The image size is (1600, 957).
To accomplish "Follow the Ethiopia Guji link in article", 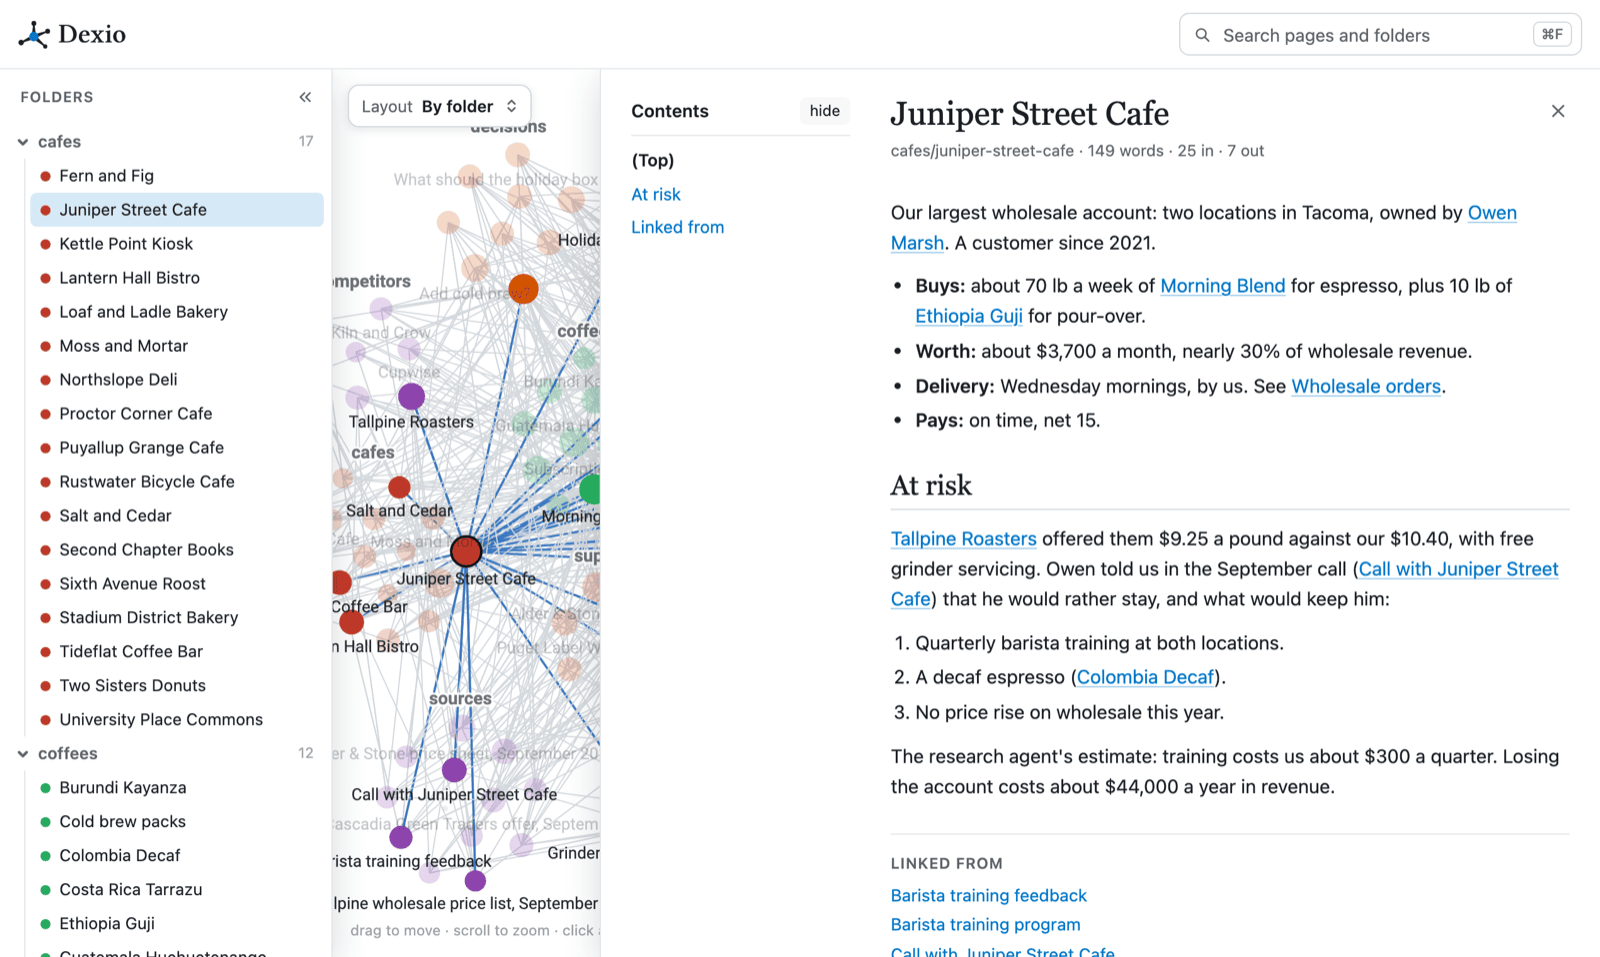I will pyautogui.click(x=969, y=316).
